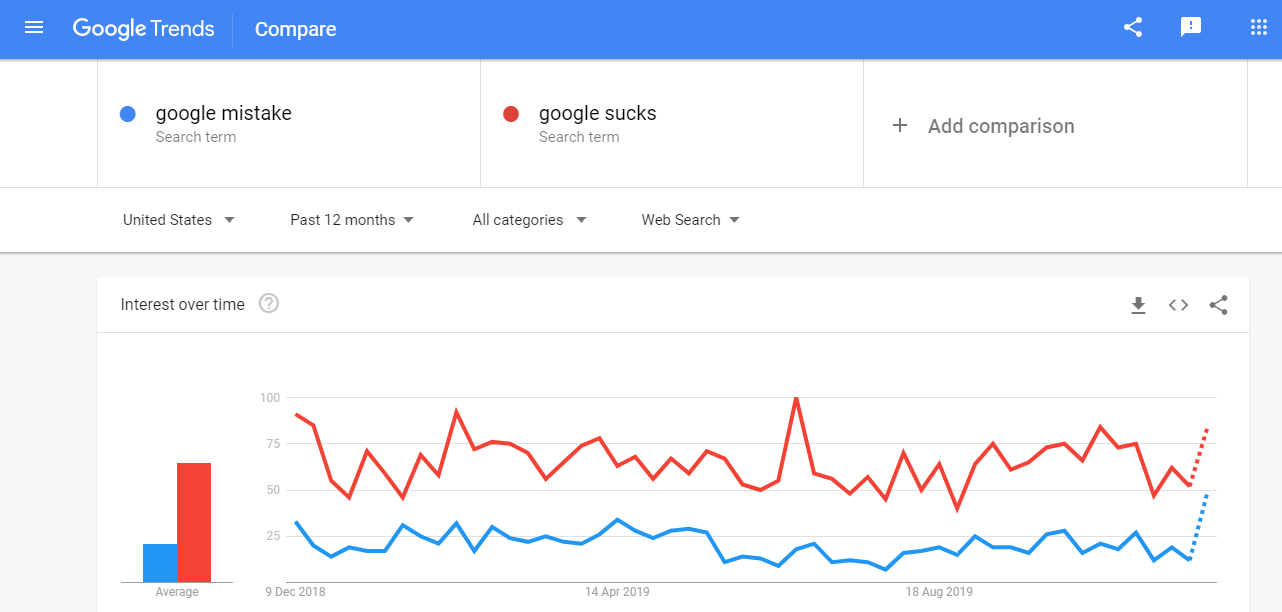The width and height of the screenshot is (1282, 612).
Task: Open the send feedback icon
Action: click(x=1191, y=28)
